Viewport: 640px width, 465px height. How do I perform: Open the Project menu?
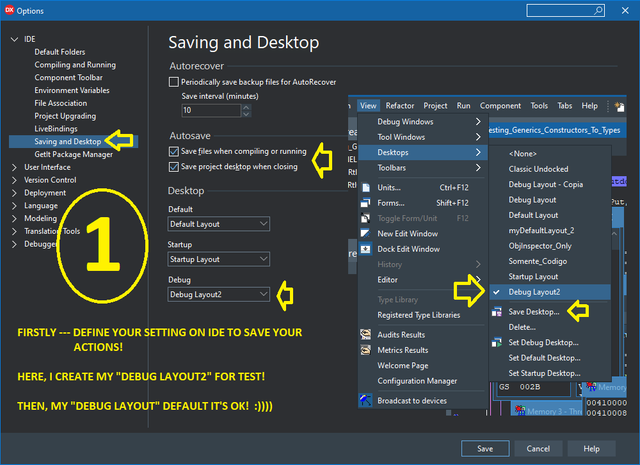435,106
